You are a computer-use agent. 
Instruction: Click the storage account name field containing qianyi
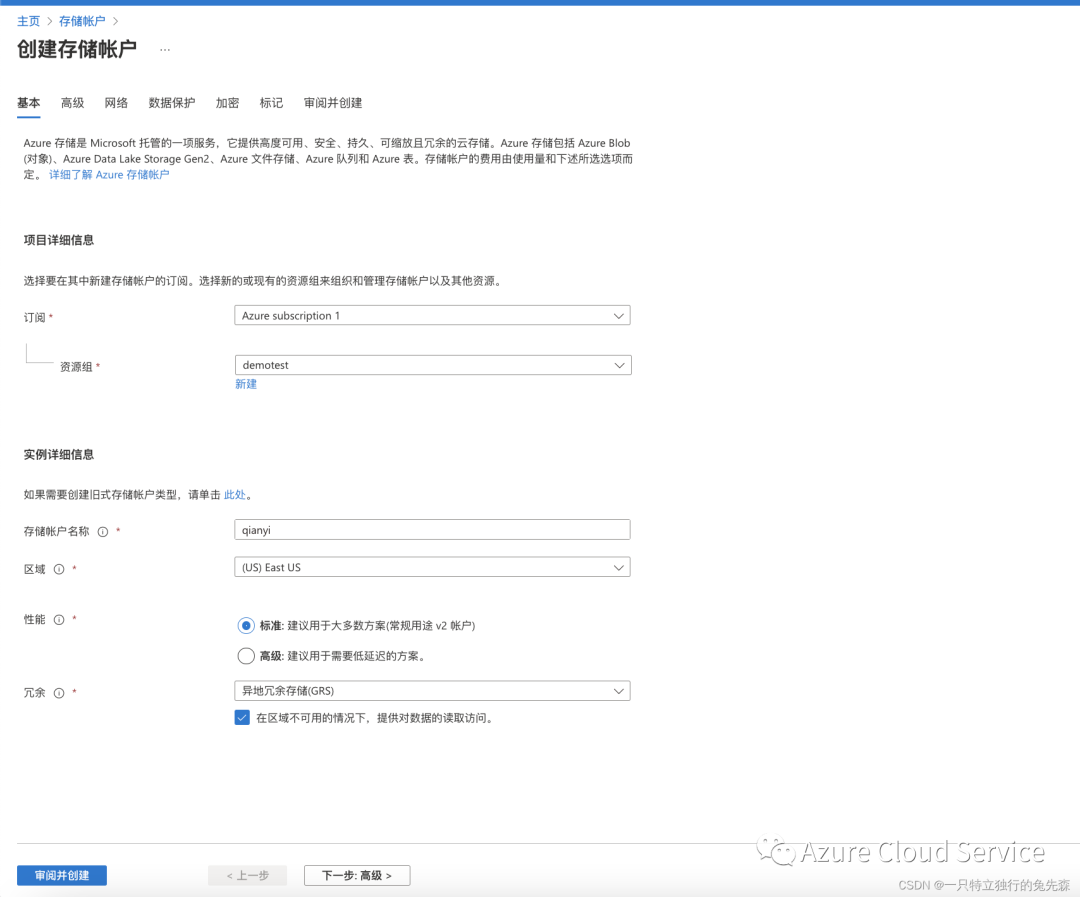[x=432, y=530]
